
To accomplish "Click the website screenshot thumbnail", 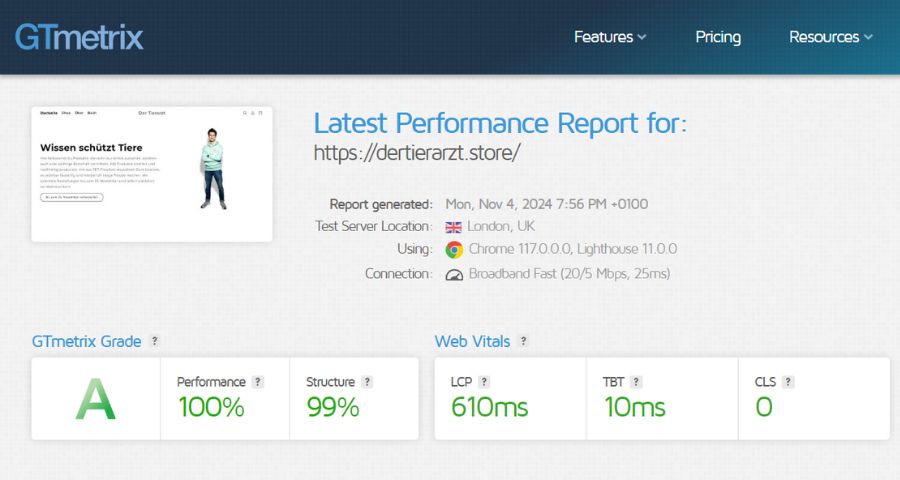I will (152, 174).
